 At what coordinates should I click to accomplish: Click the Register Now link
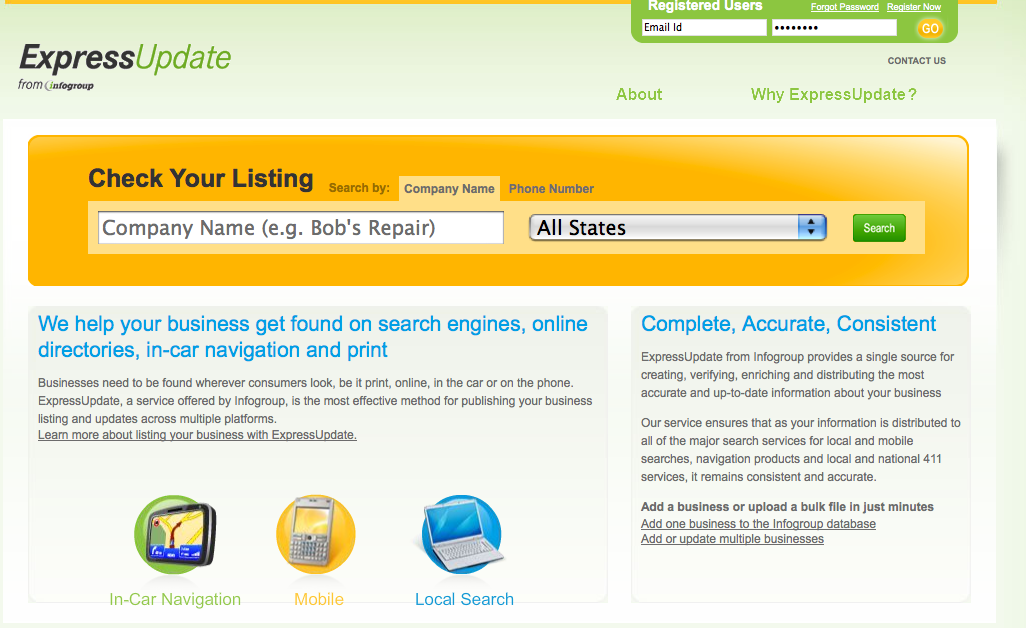coord(913,7)
